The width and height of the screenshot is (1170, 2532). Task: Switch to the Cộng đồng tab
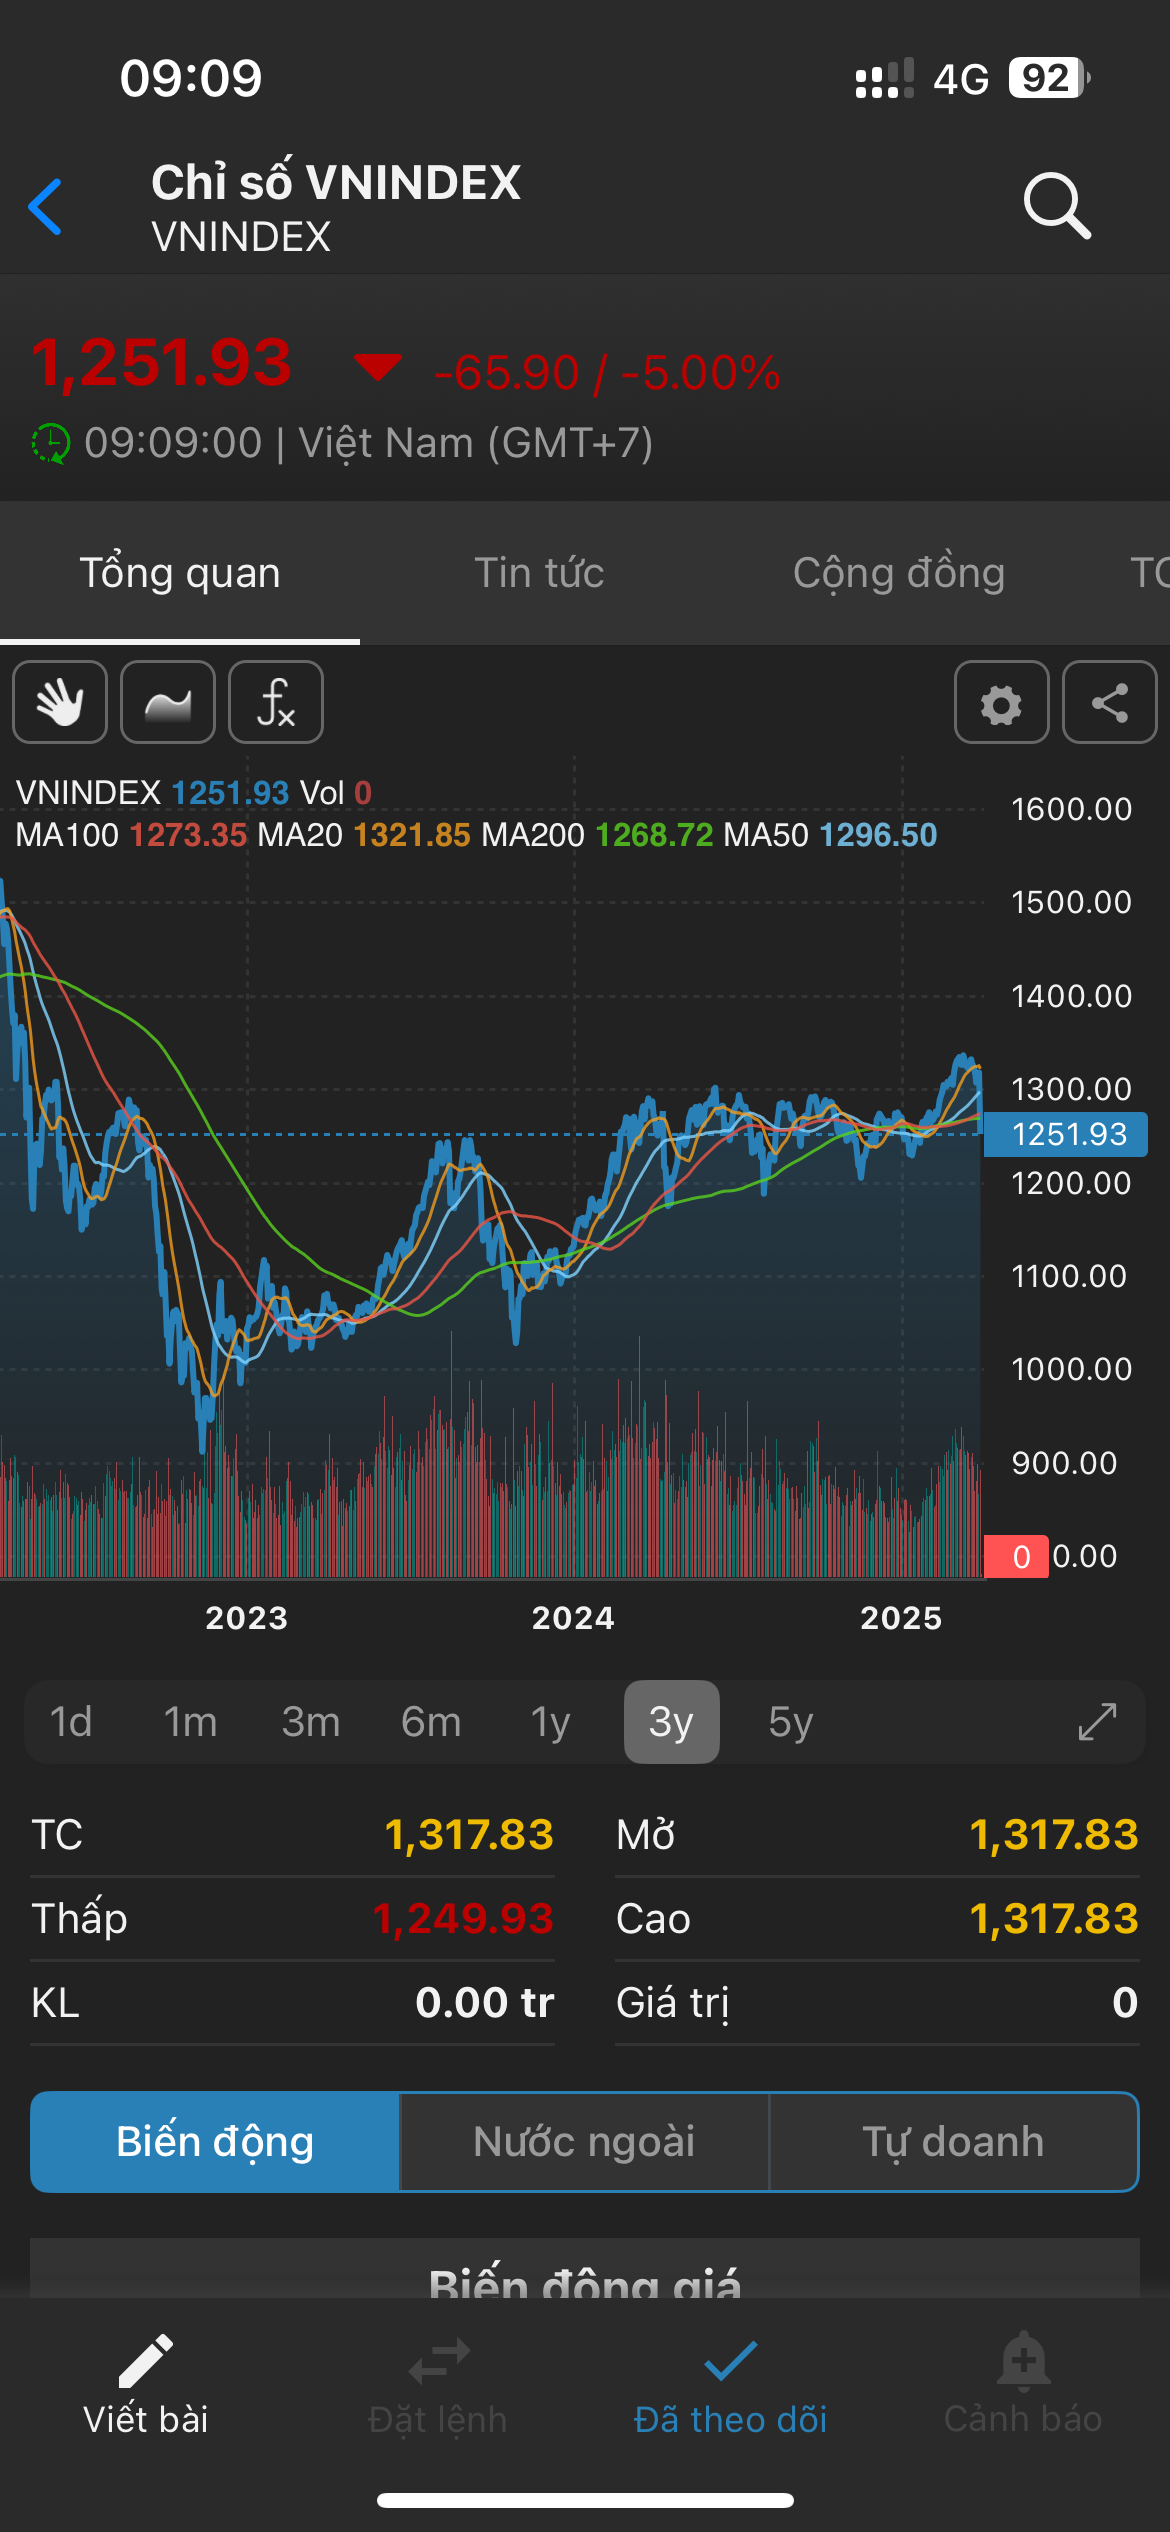(x=898, y=573)
